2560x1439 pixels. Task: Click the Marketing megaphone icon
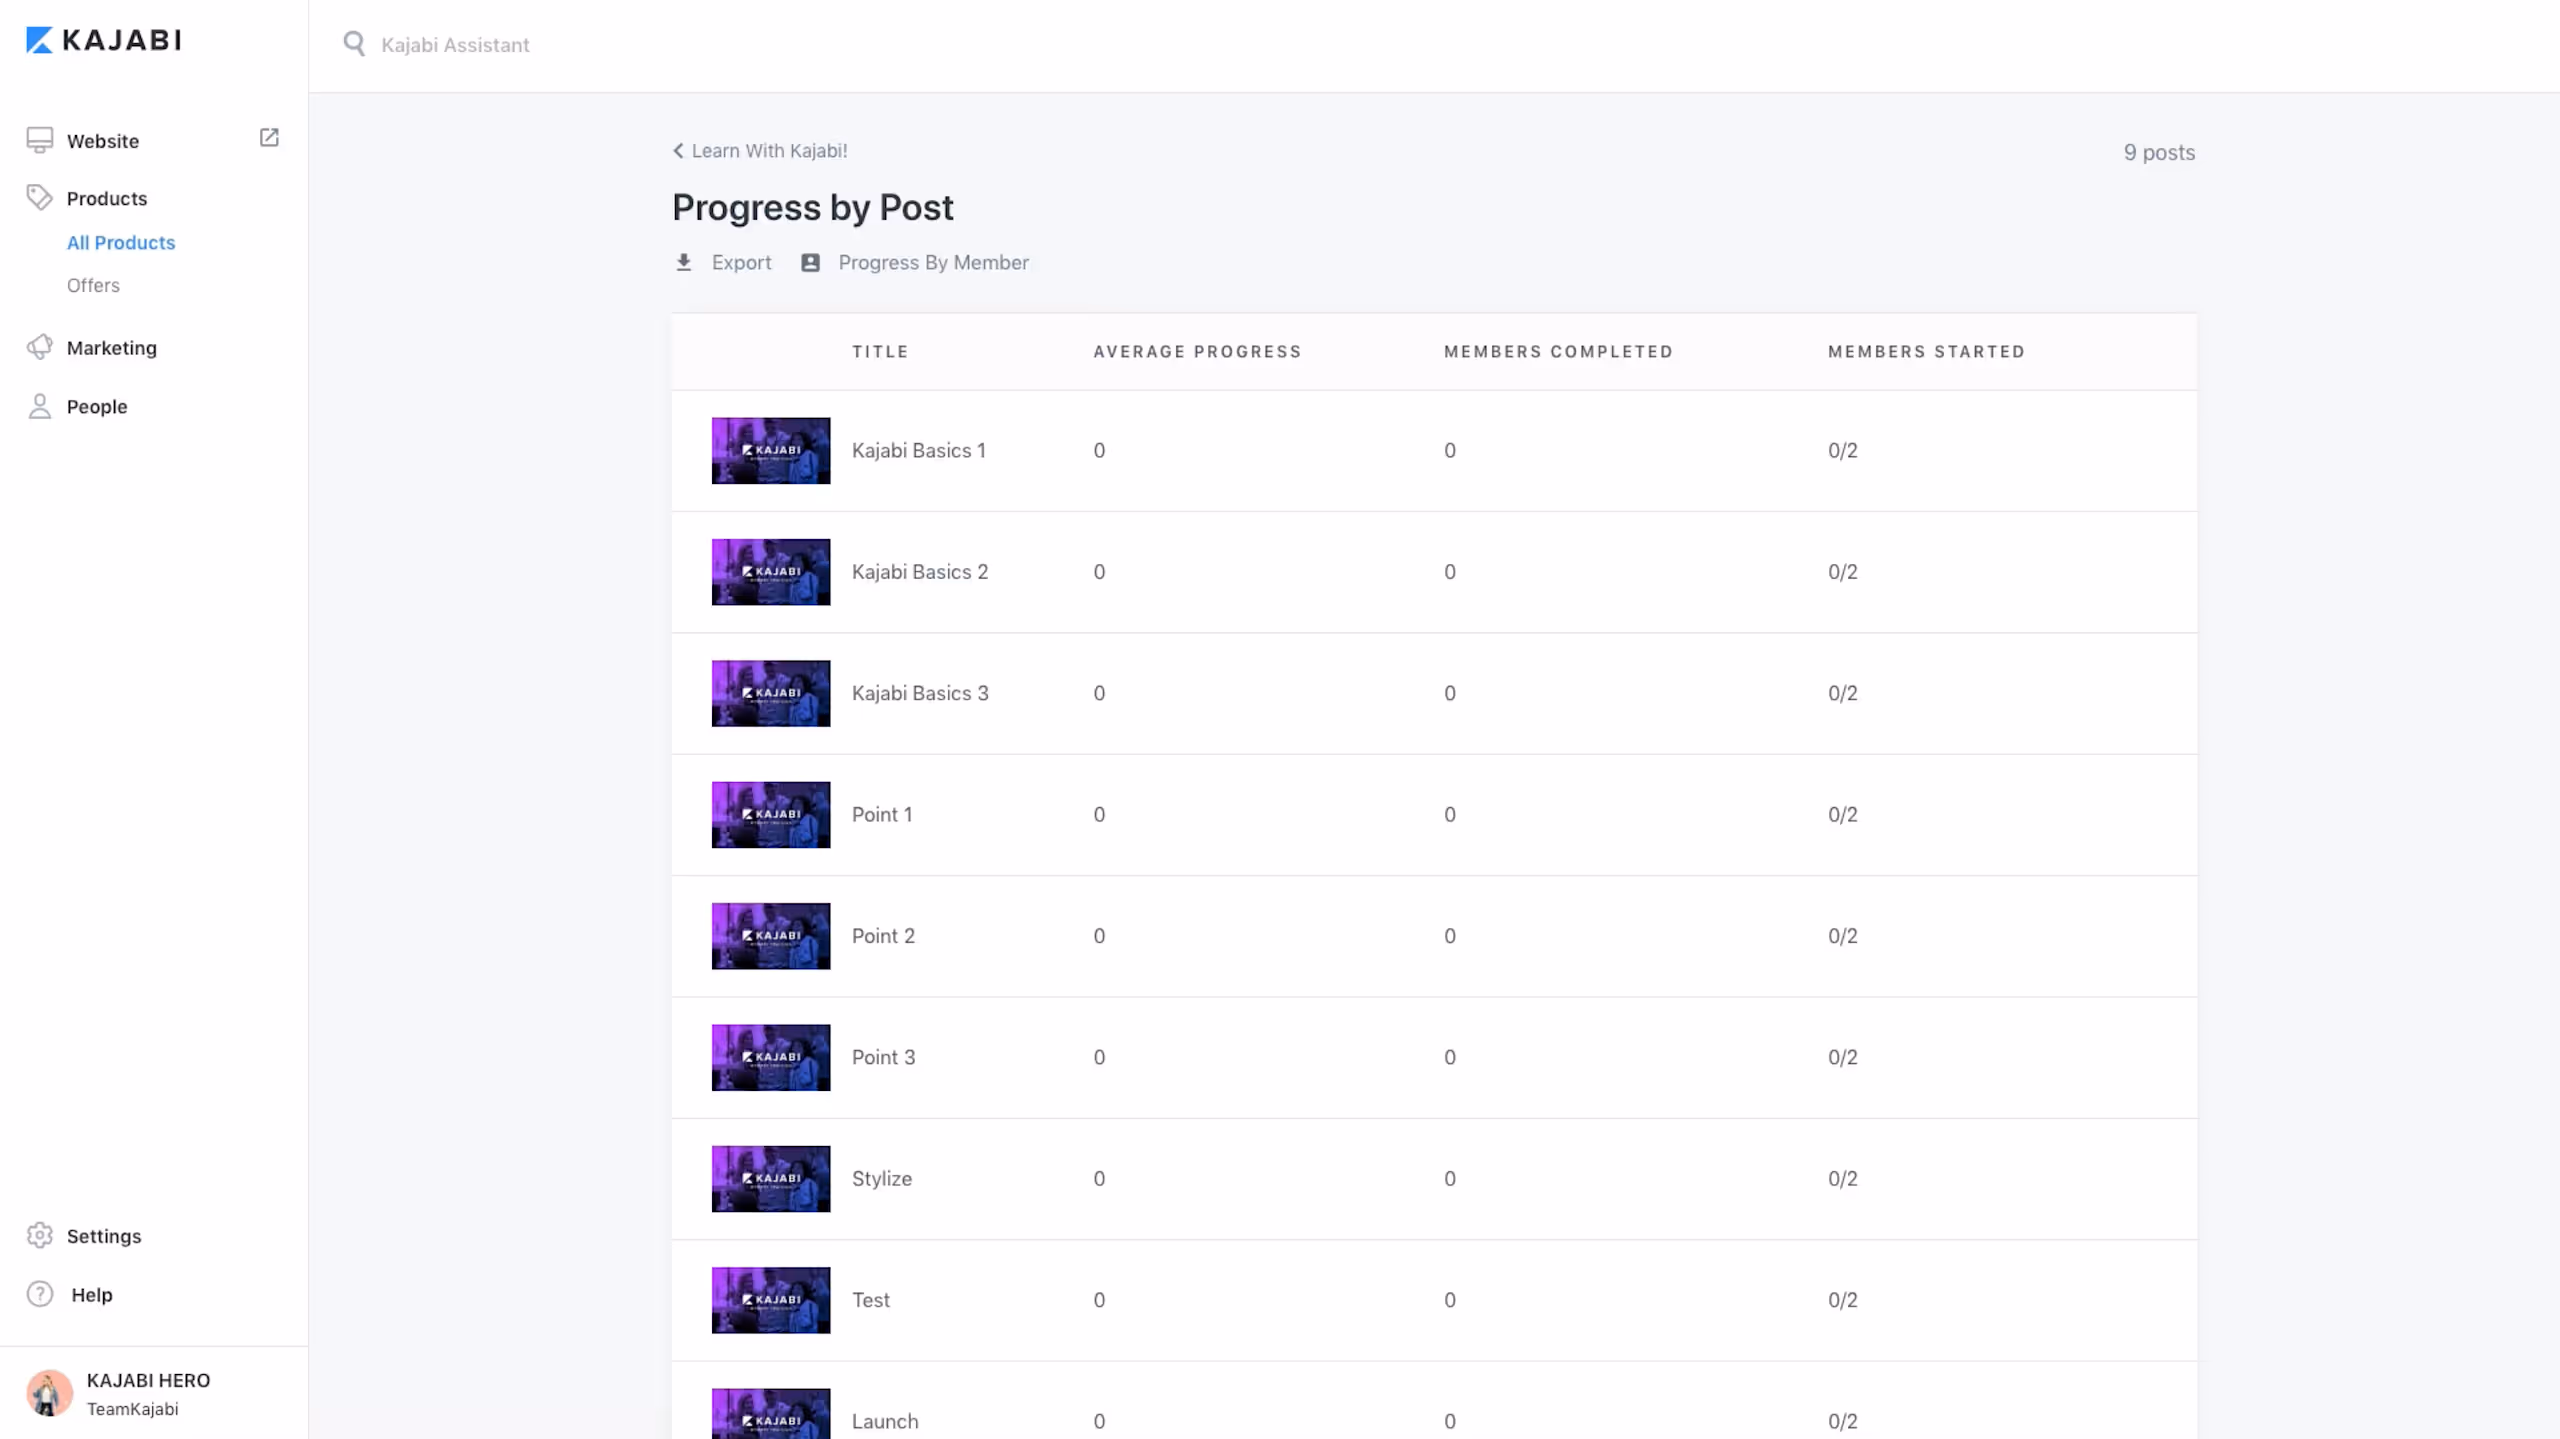pyautogui.click(x=39, y=347)
